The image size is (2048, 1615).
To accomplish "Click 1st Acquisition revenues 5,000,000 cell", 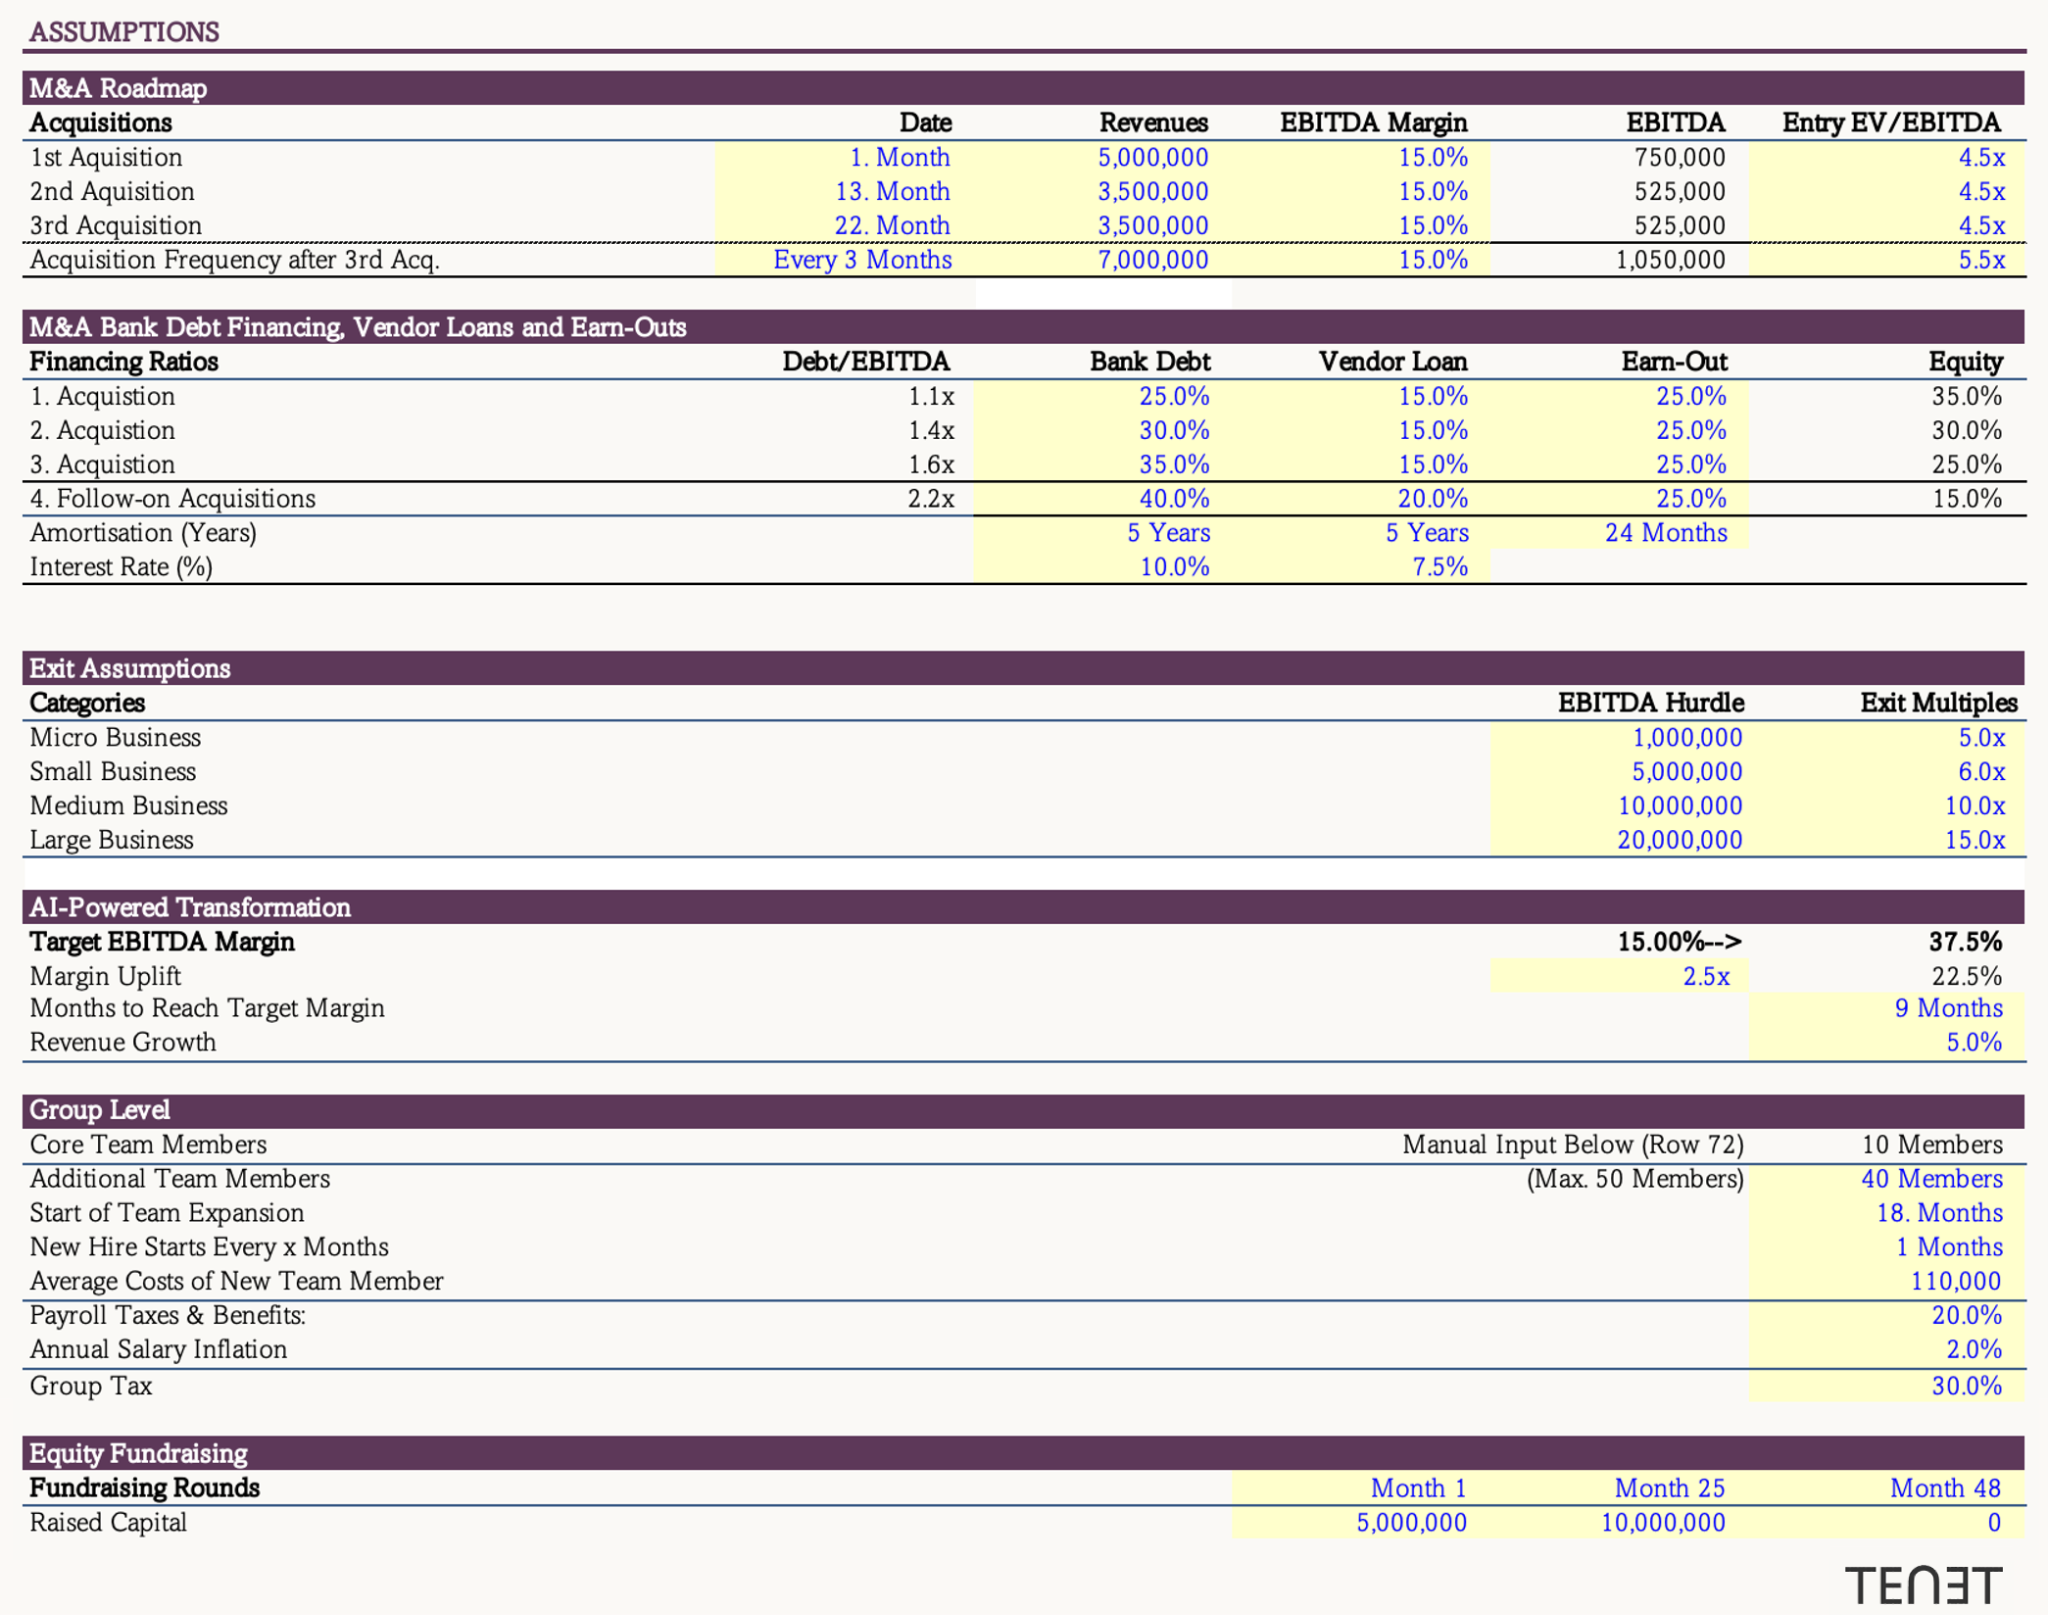I will coord(1103,157).
